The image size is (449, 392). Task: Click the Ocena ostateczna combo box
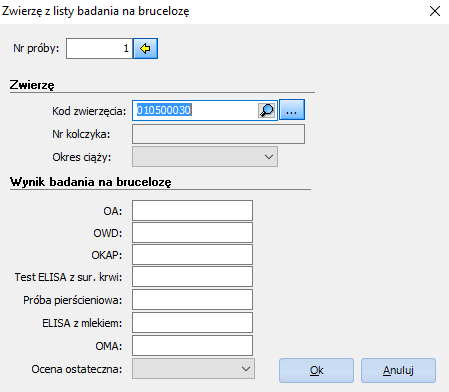(x=193, y=369)
